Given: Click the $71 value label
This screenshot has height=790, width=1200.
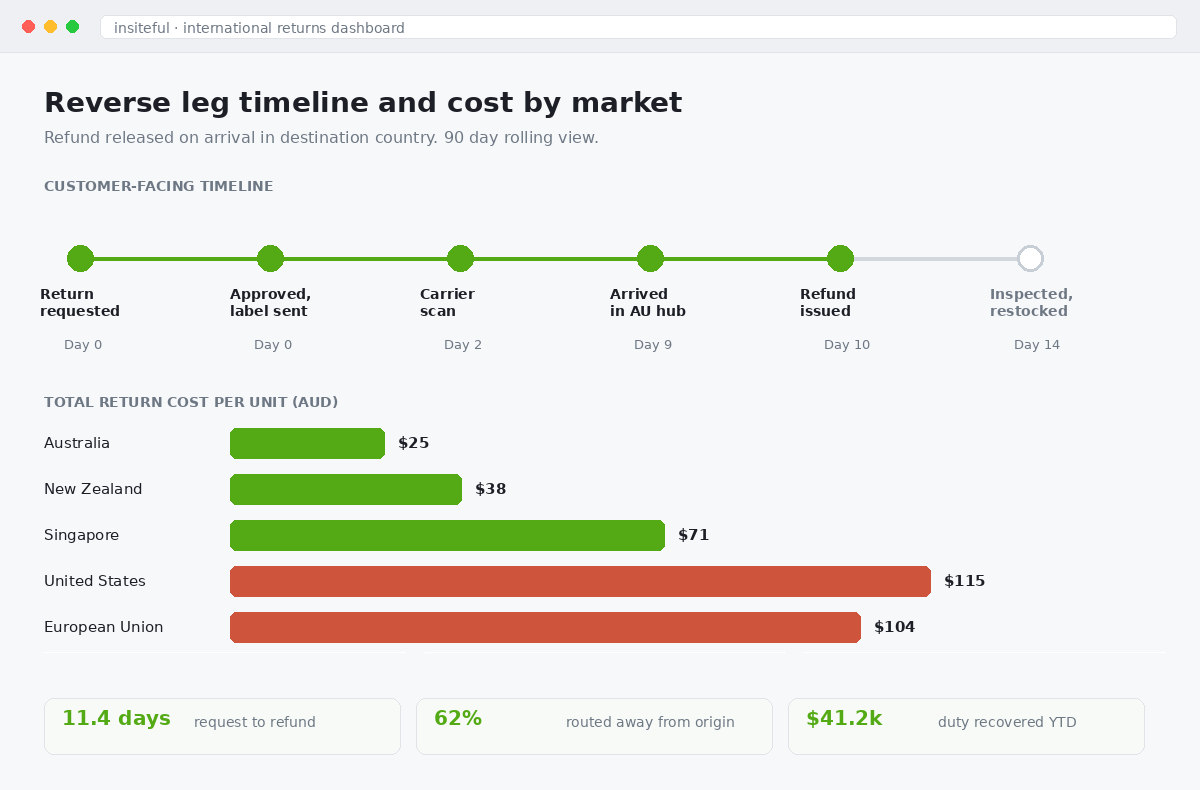Looking at the screenshot, I should click(x=694, y=535).
